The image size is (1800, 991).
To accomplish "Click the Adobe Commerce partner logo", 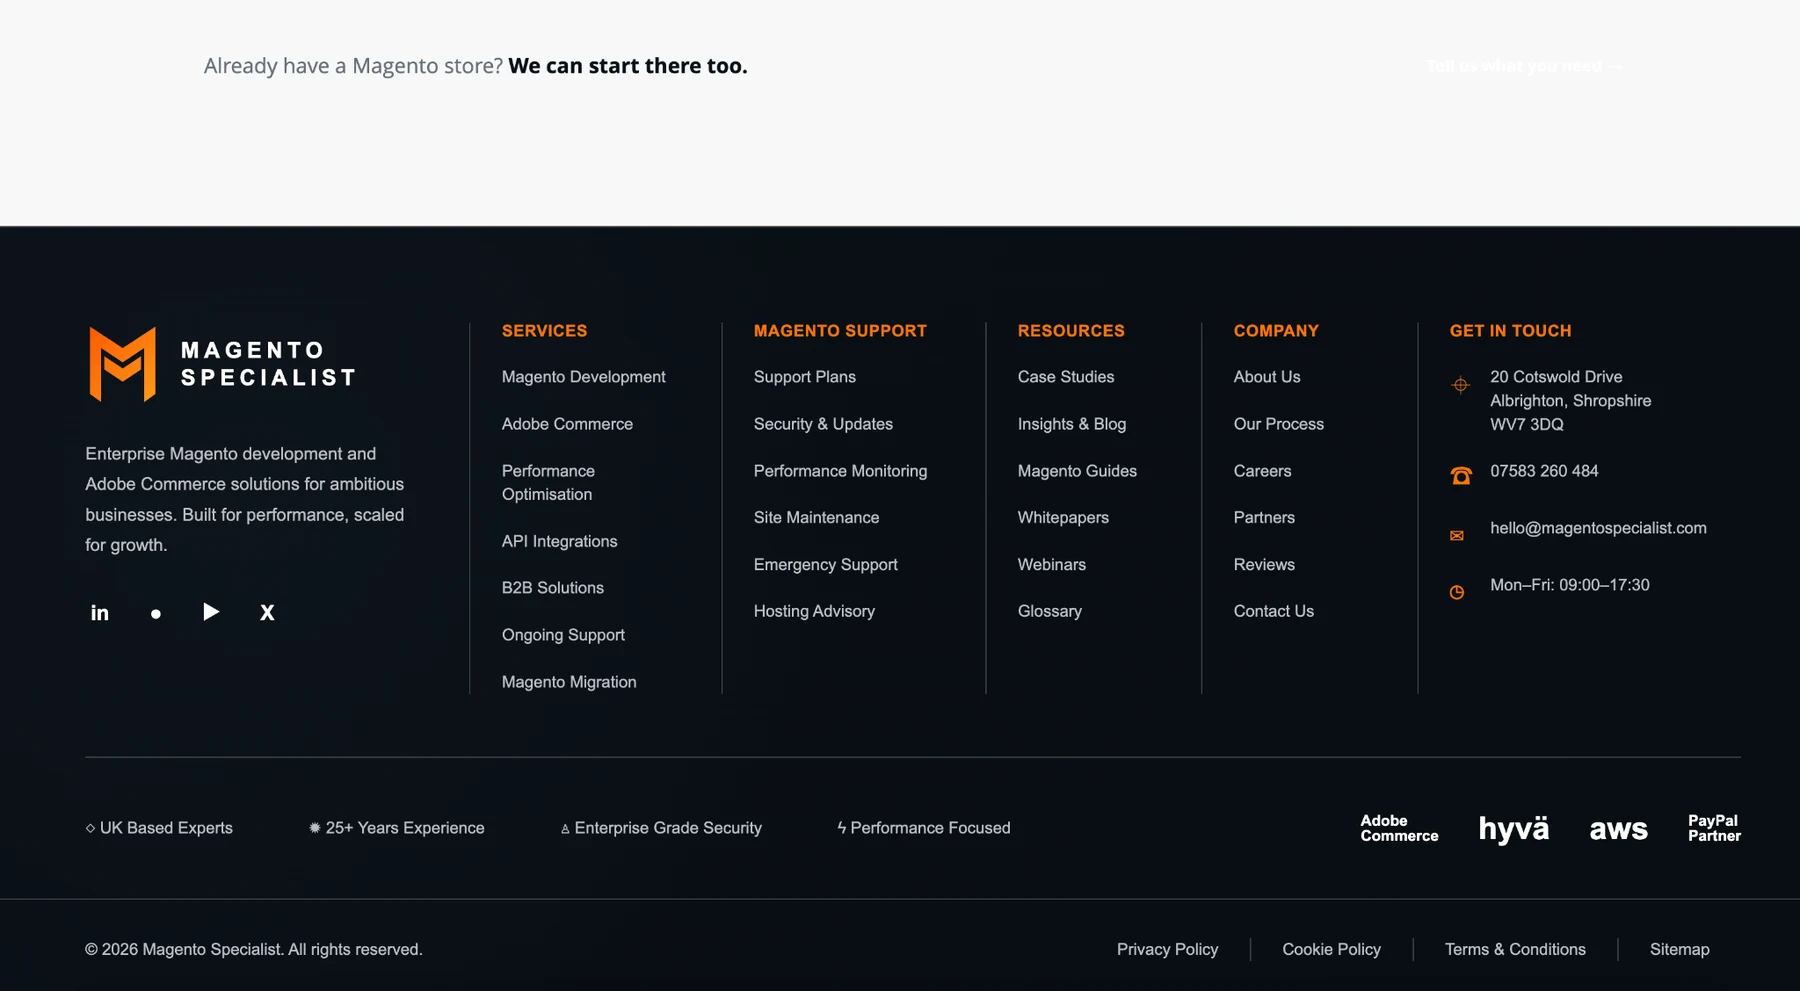I will click(x=1399, y=828).
